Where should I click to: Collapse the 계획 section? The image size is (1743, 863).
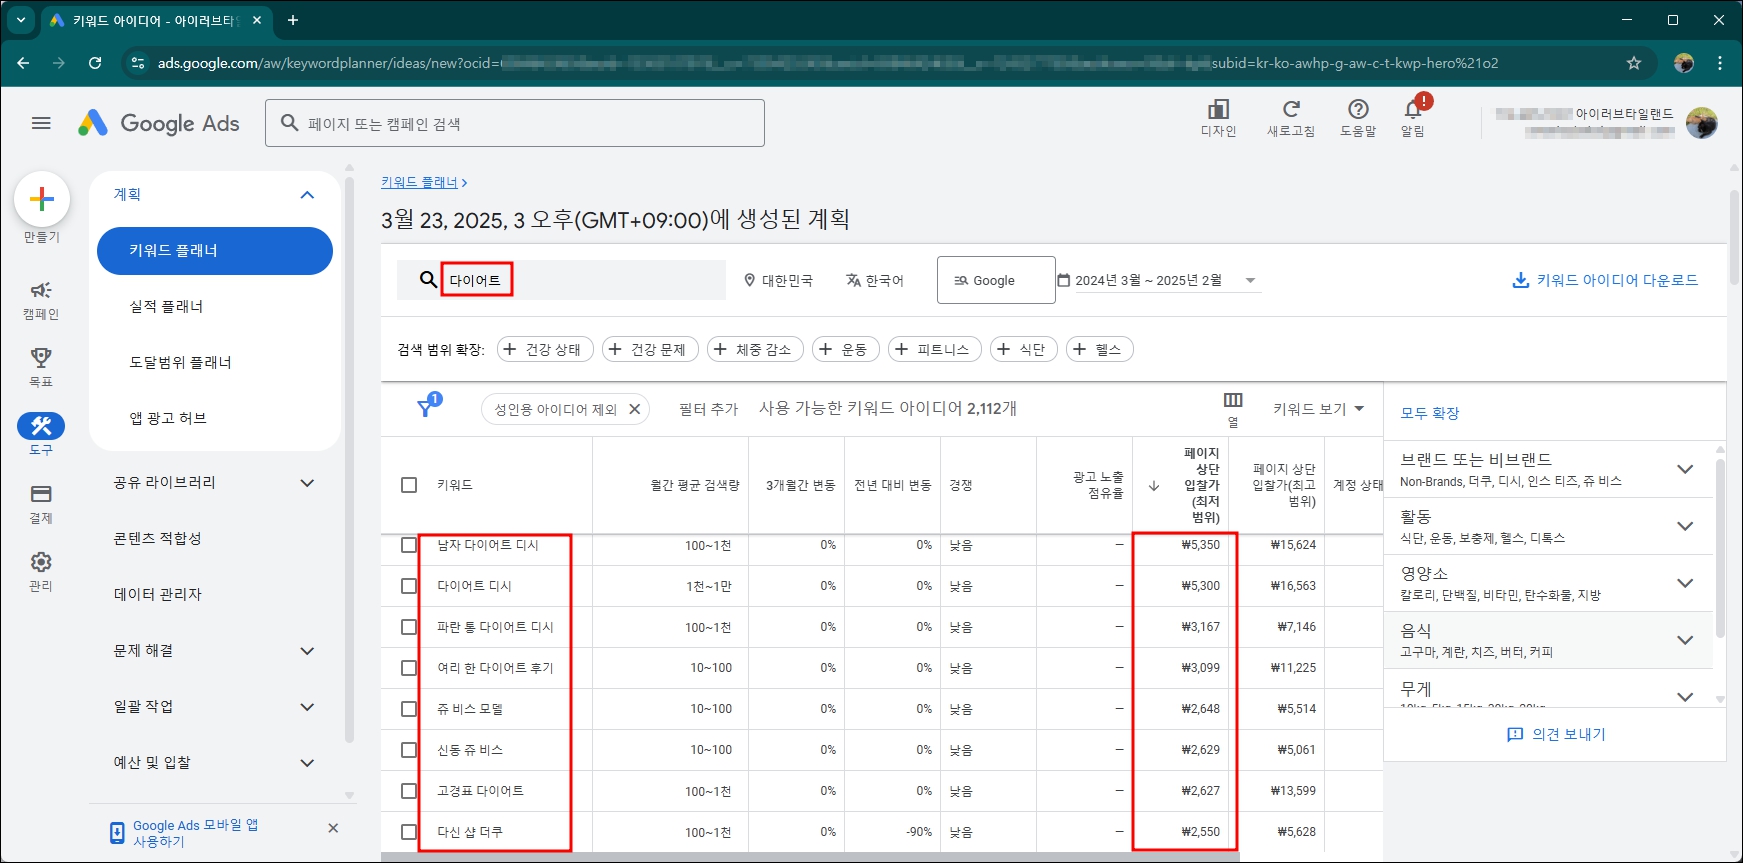tap(307, 195)
